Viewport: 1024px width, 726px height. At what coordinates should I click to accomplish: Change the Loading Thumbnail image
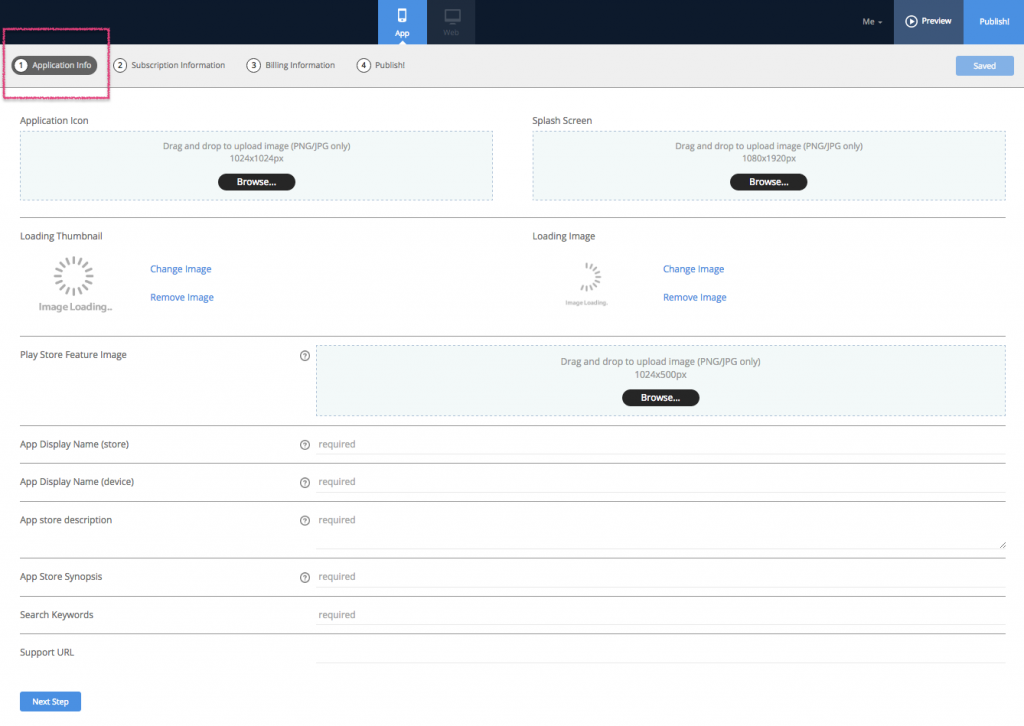pos(180,268)
